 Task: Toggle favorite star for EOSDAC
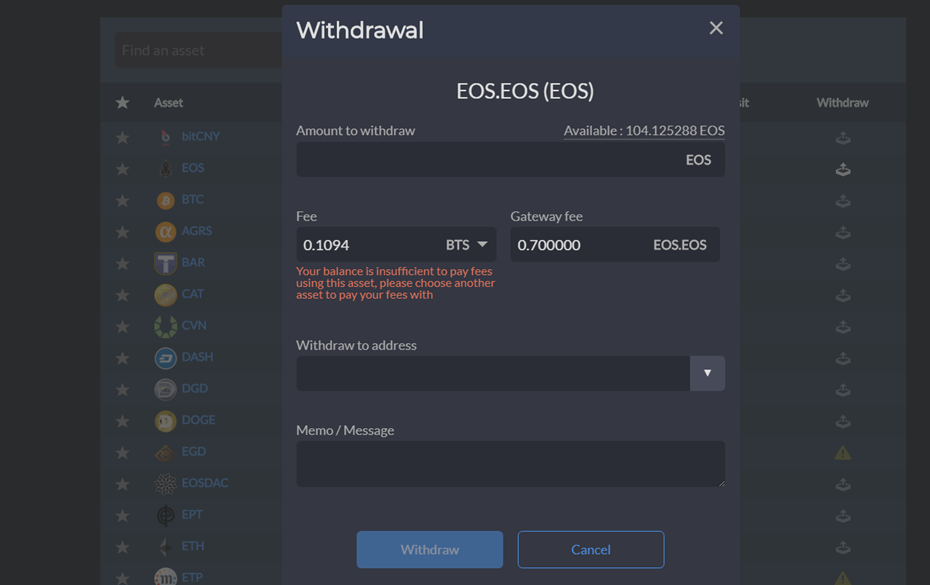122,484
